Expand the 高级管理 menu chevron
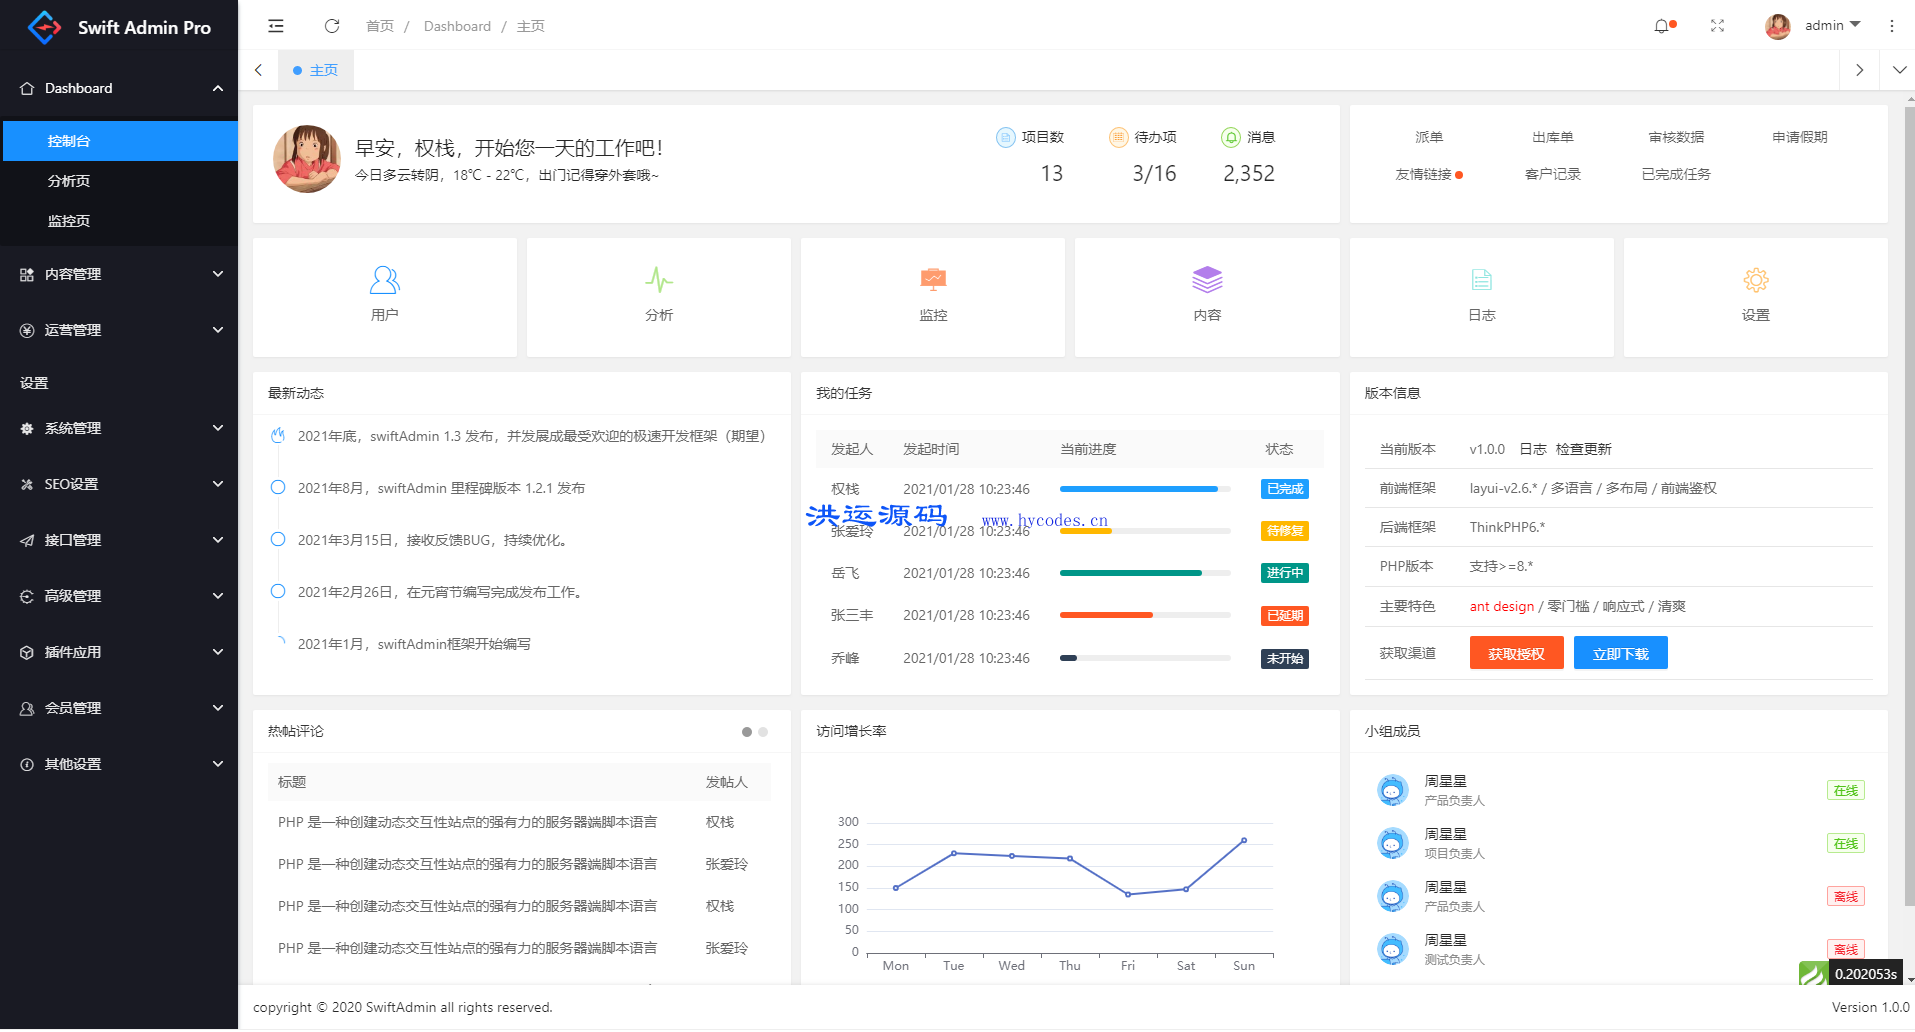The width and height of the screenshot is (1915, 1032). coord(218,596)
